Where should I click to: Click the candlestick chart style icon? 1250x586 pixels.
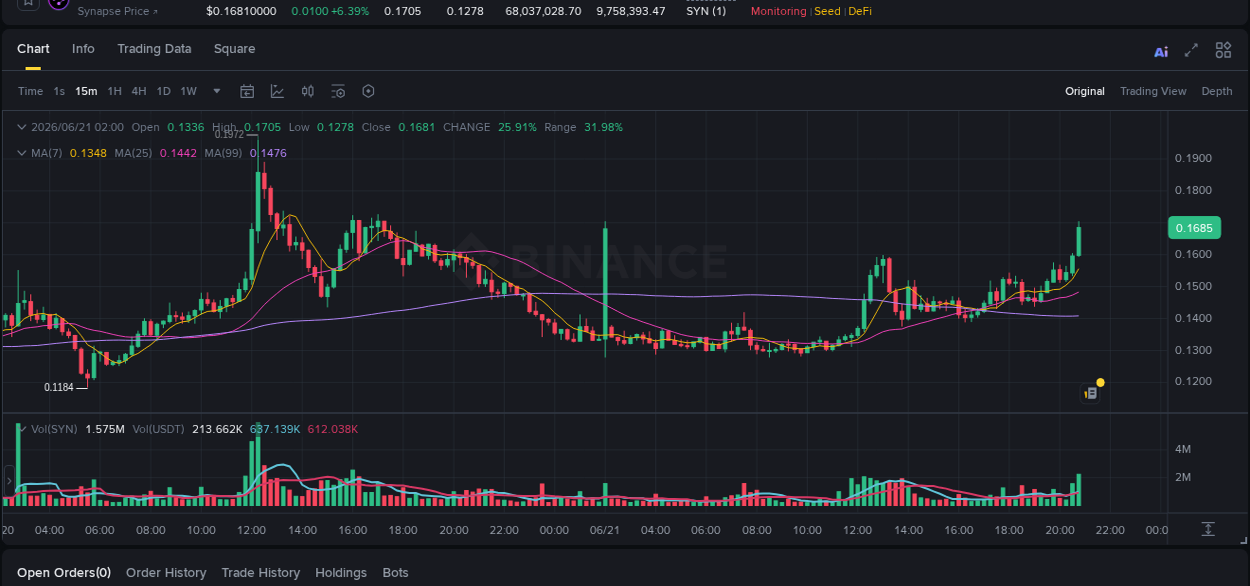coord(308,91)
